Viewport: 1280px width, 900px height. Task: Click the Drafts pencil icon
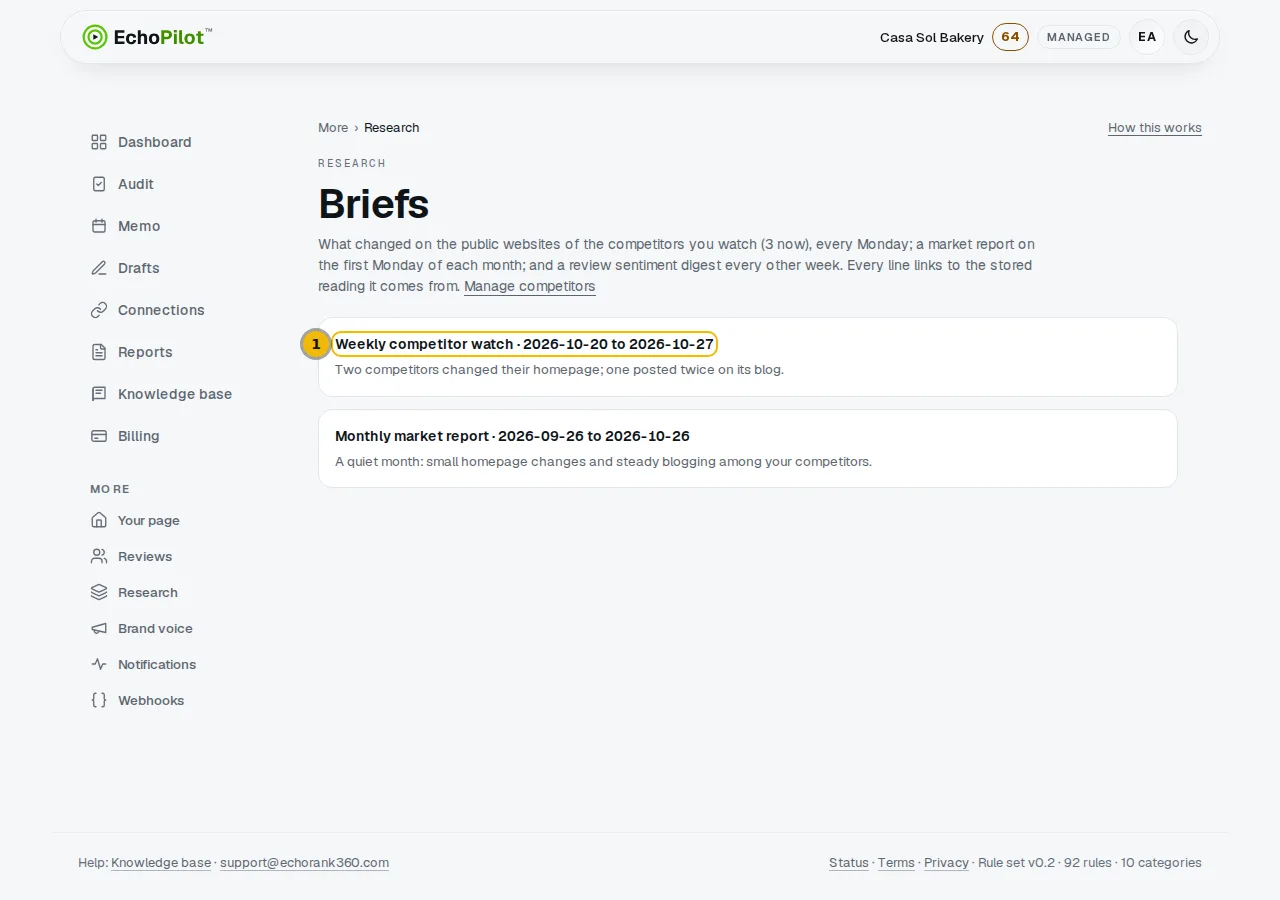99,268
